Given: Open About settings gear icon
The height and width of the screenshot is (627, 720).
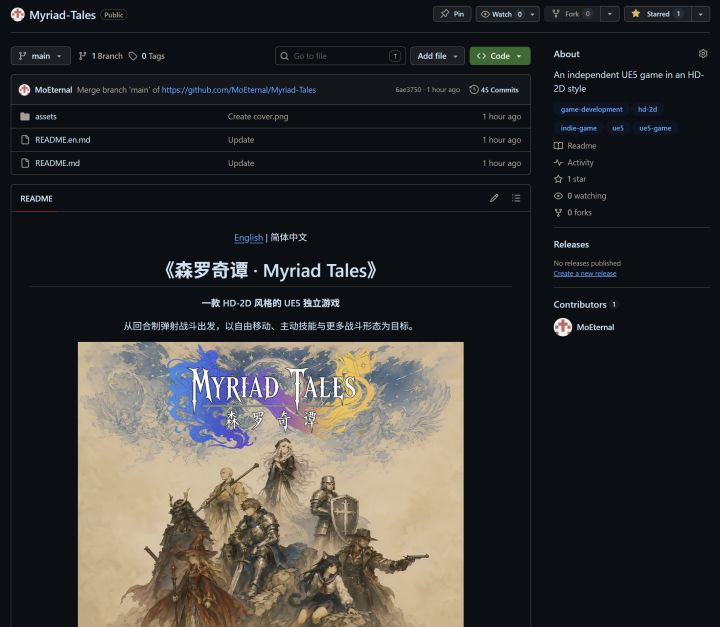Looking at the screenshot, I should [x=703, y=54].
